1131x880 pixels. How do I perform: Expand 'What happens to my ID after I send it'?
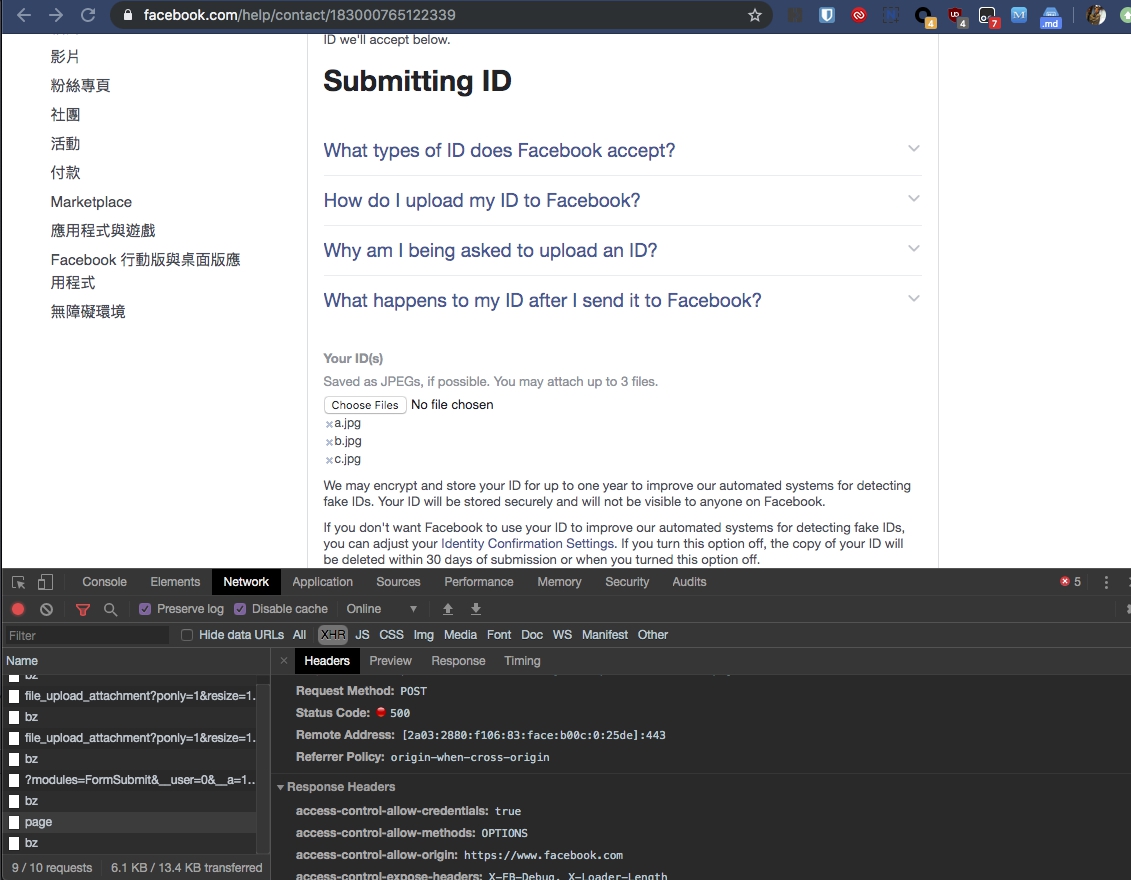click(x=622, y=300)
